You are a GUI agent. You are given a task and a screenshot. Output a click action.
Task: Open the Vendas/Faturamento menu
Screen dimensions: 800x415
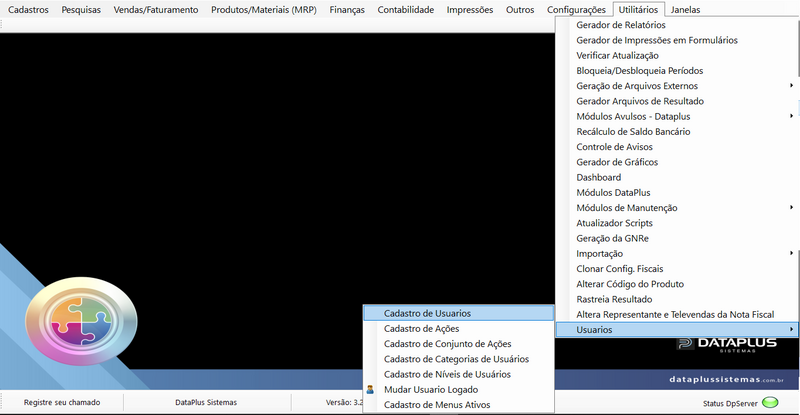[x=156, y=10]
